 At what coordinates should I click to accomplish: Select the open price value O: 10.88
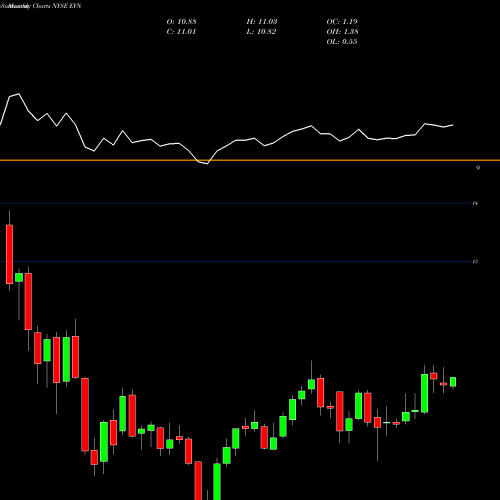[182, 22]
